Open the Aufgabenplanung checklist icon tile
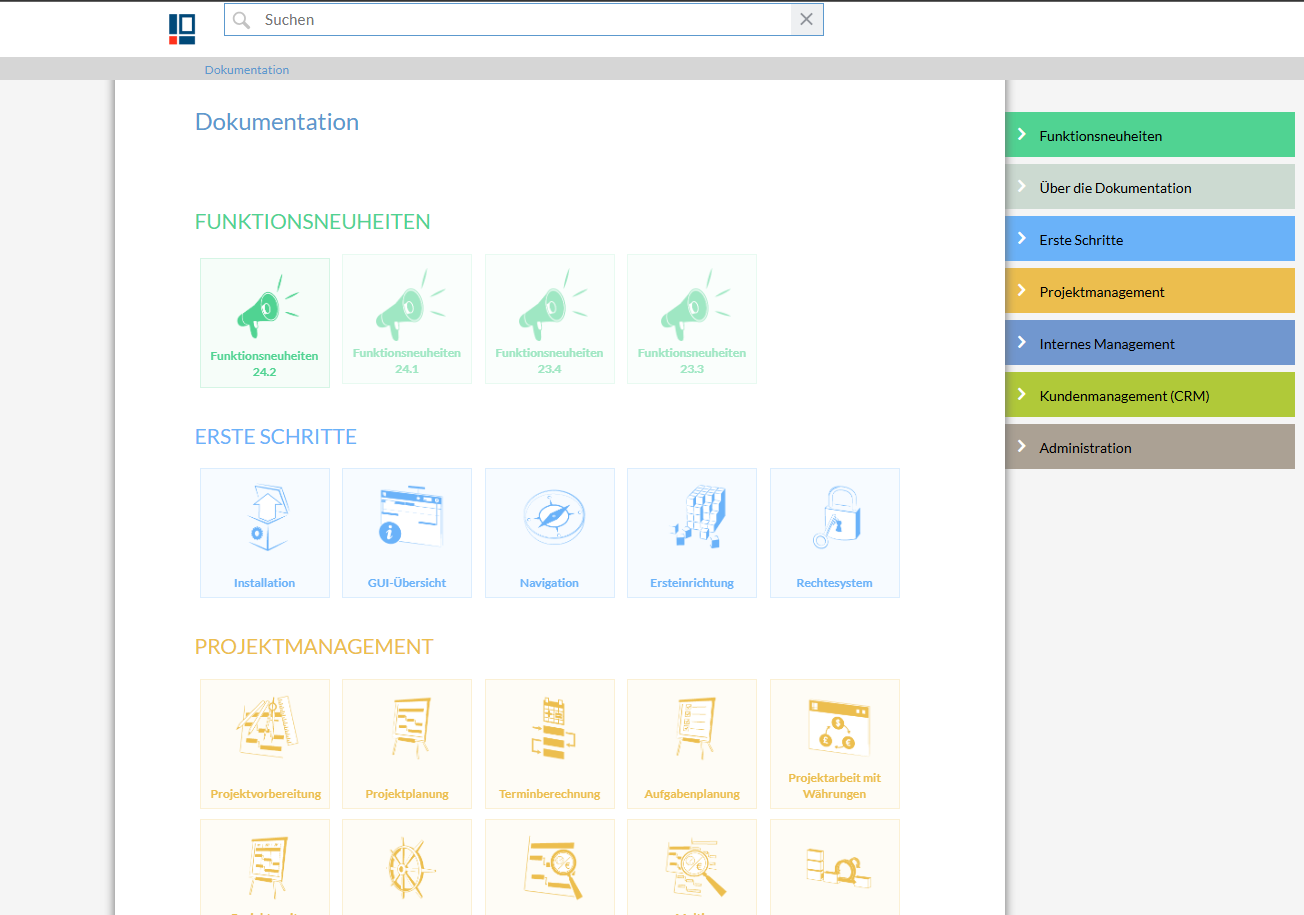 coord(692,744)
